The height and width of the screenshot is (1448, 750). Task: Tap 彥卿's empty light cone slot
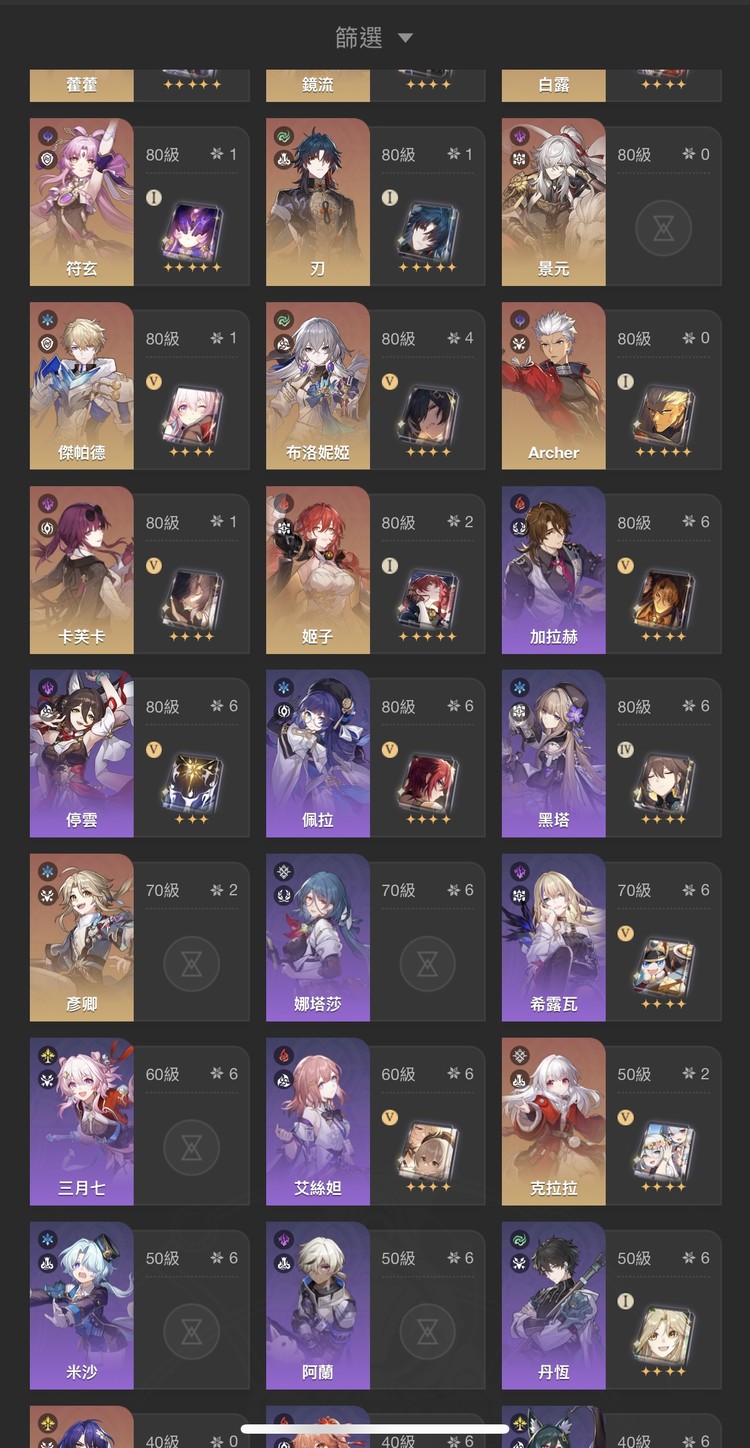point(191,963)
